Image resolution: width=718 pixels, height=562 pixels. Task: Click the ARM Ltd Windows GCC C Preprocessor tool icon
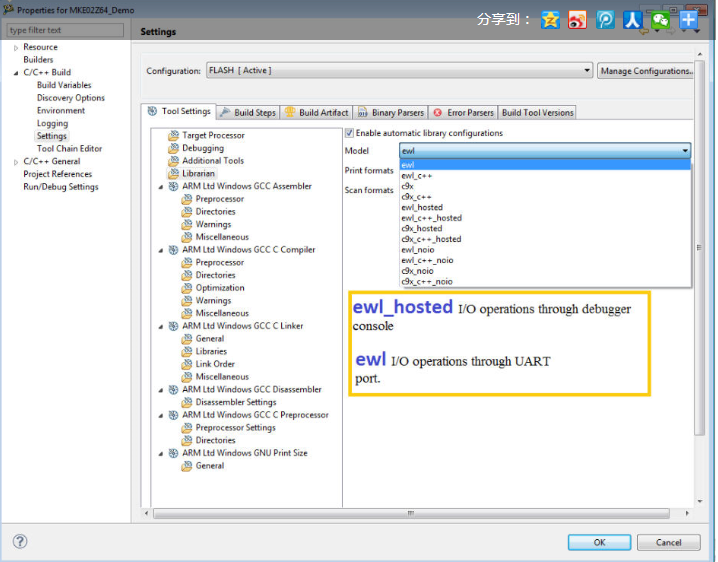[x=174, y=415]
